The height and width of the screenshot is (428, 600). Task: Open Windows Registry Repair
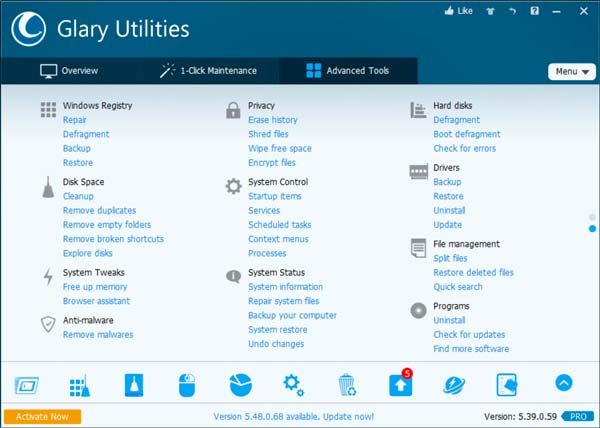click(75, 120)
